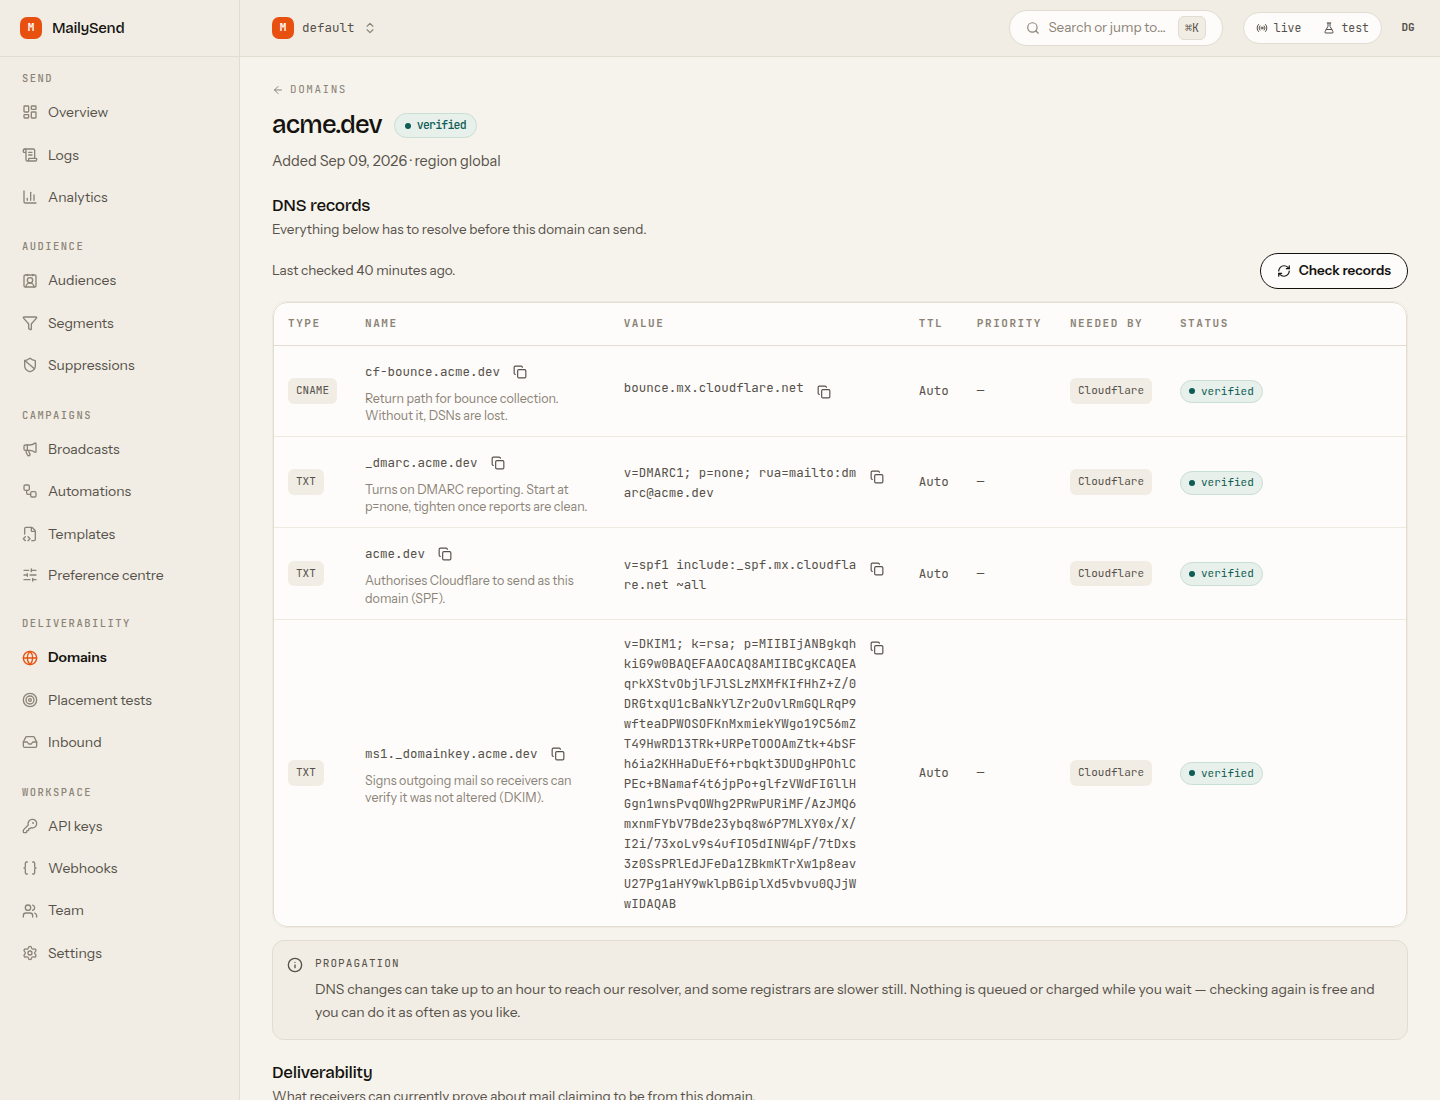Click the verified status of the DKIM record
1440x1100 pixels.
(1221, 773)
